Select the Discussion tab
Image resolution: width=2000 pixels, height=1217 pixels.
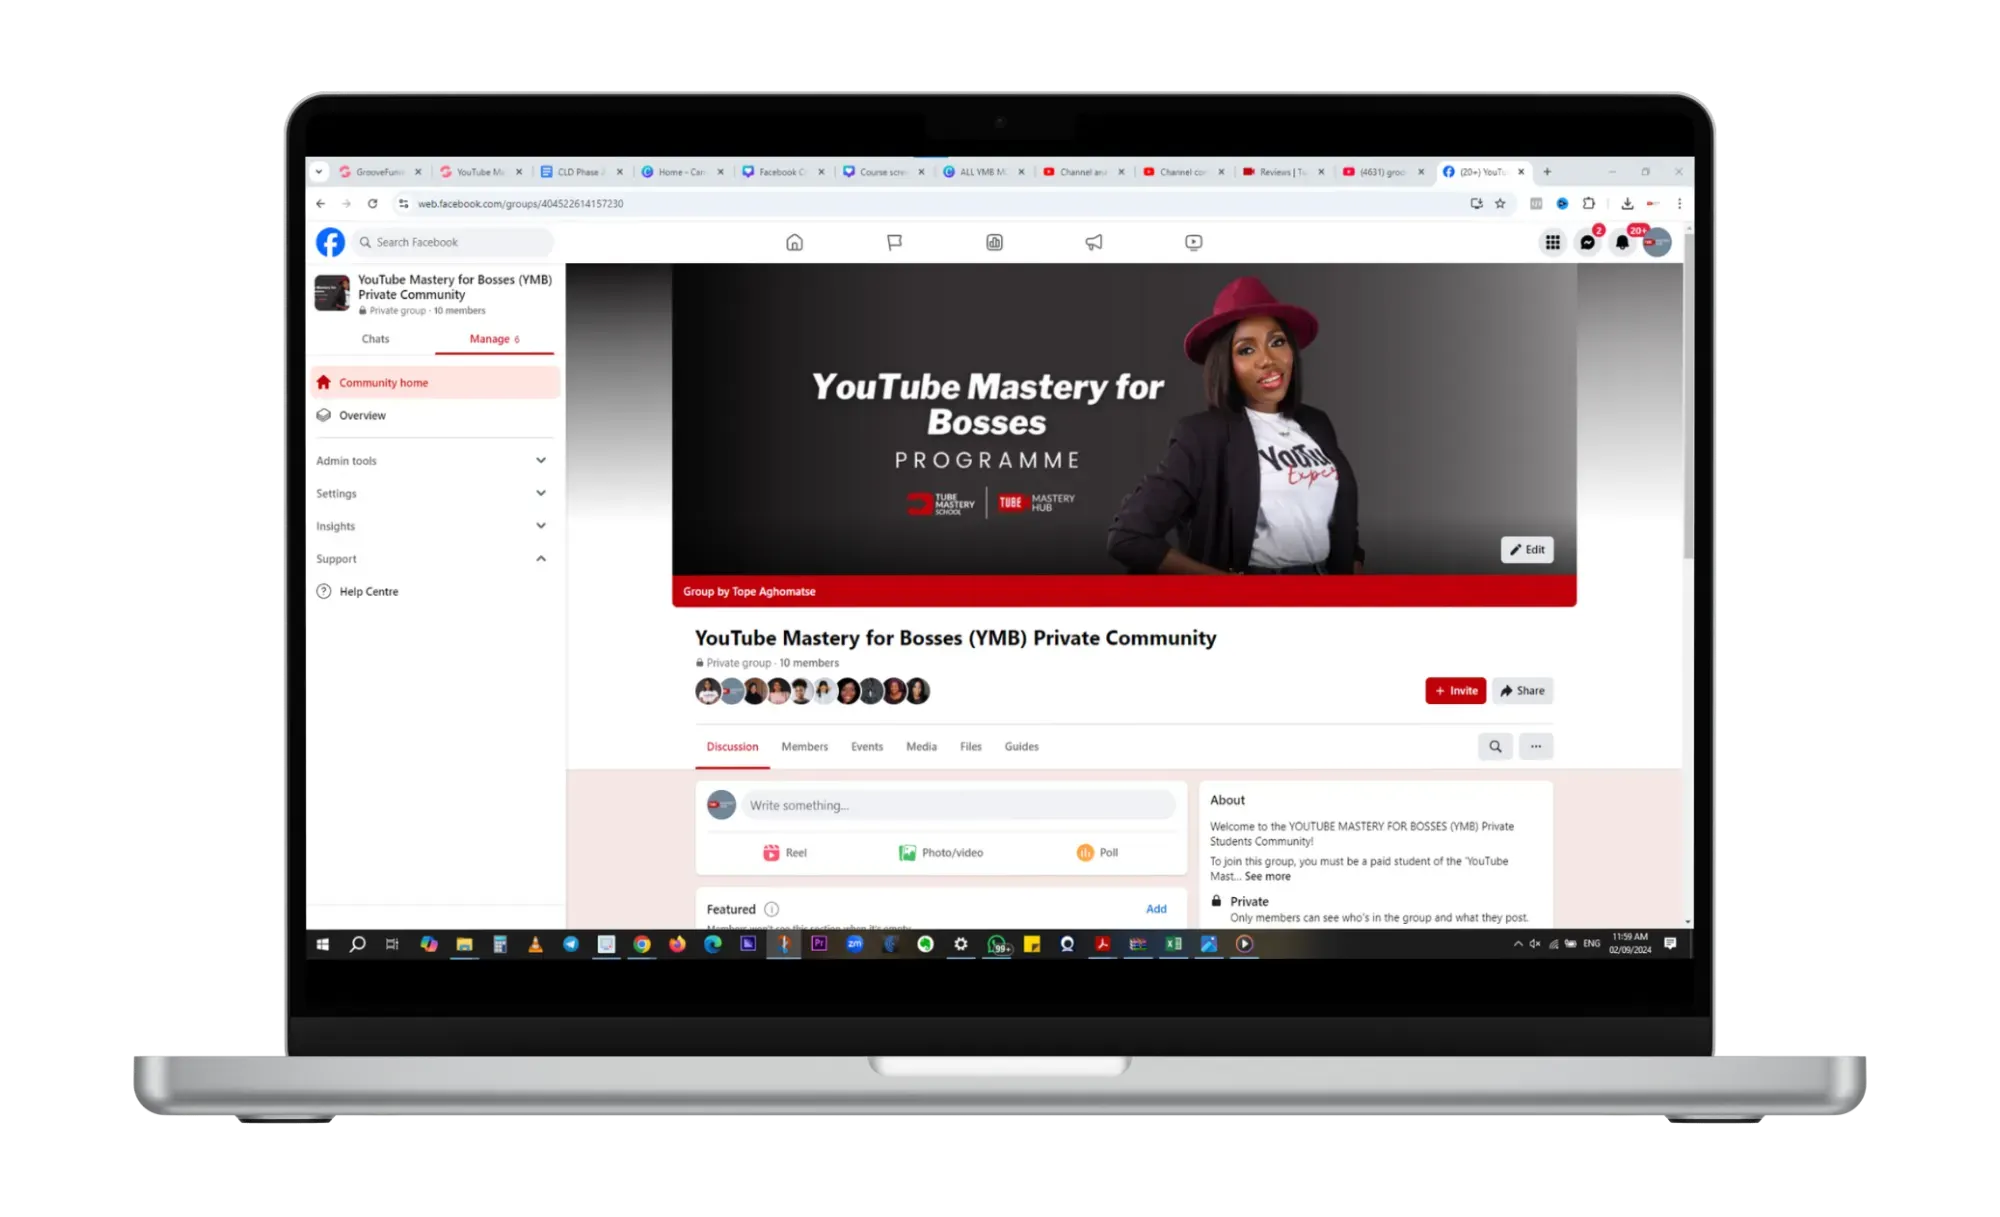(x=732, y=747)
